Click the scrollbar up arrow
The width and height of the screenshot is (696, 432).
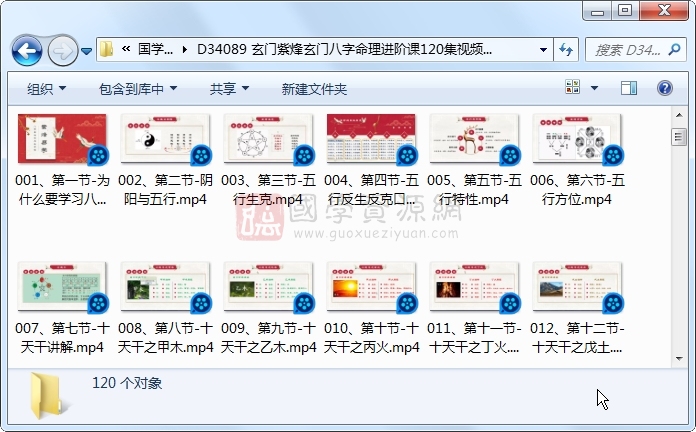click(679, 115)
